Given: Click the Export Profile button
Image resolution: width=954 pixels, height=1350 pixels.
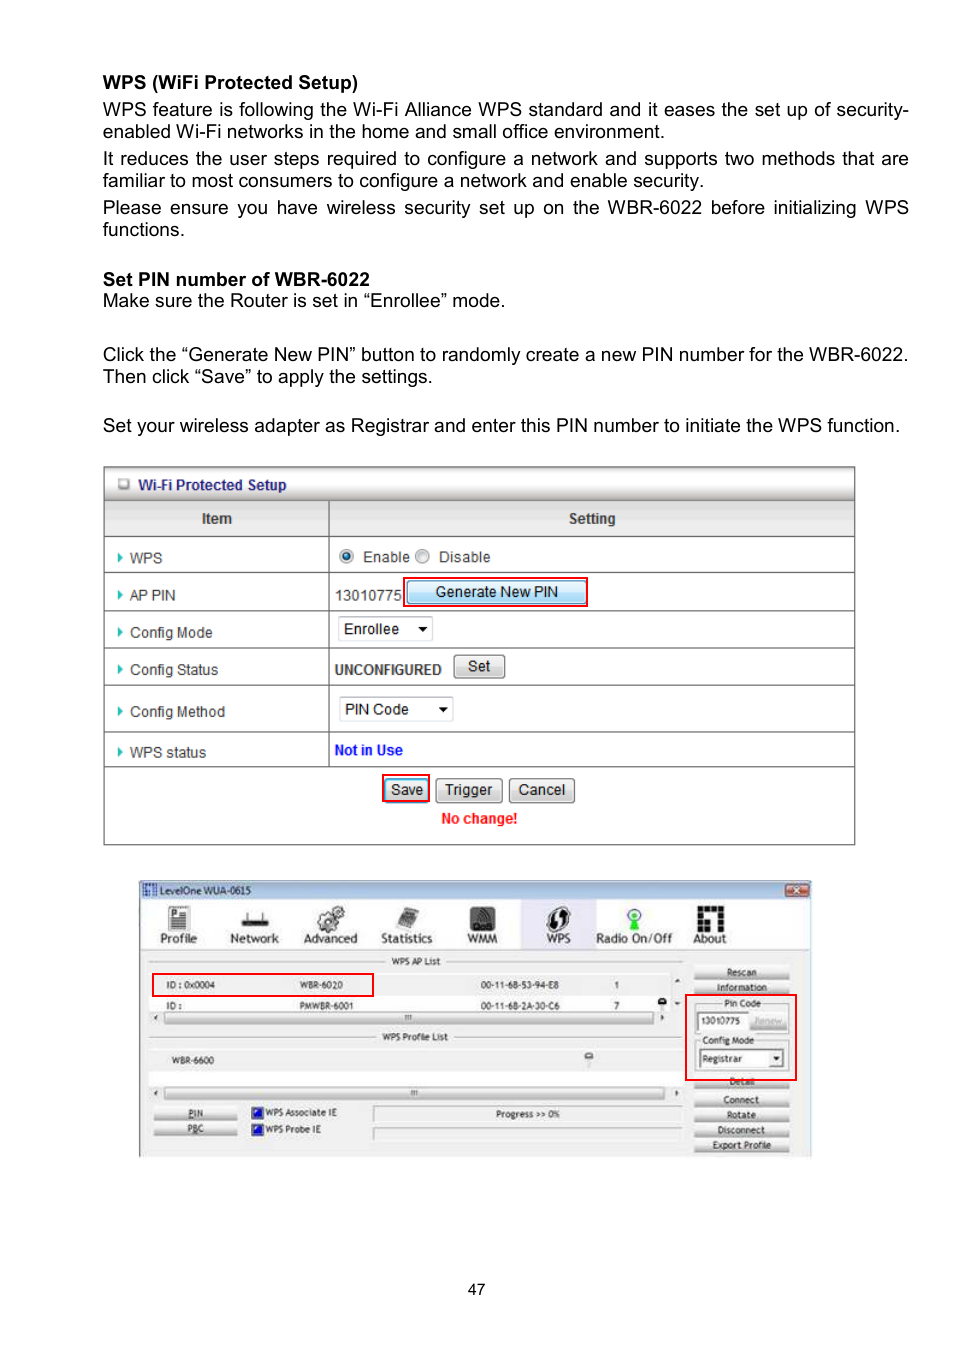Looking at the screenshot, I should point(741,1145).
